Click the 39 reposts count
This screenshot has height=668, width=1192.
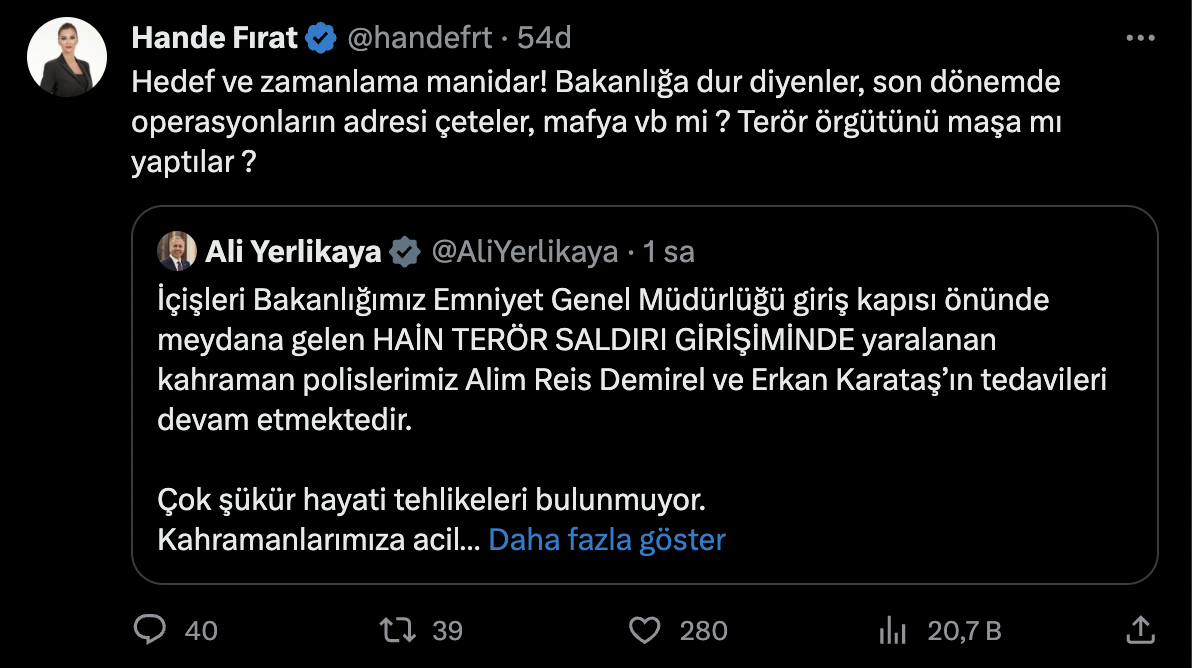point(447,631)
